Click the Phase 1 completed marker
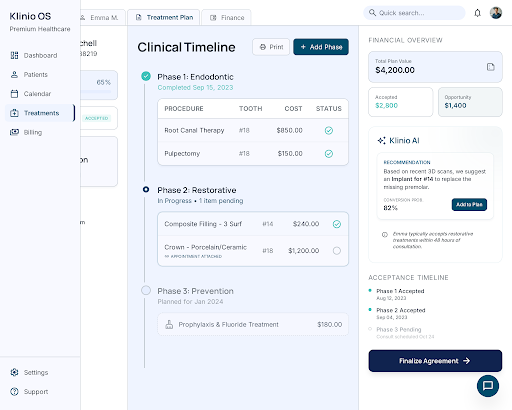The image size is (512, 410). click(146, 76)
